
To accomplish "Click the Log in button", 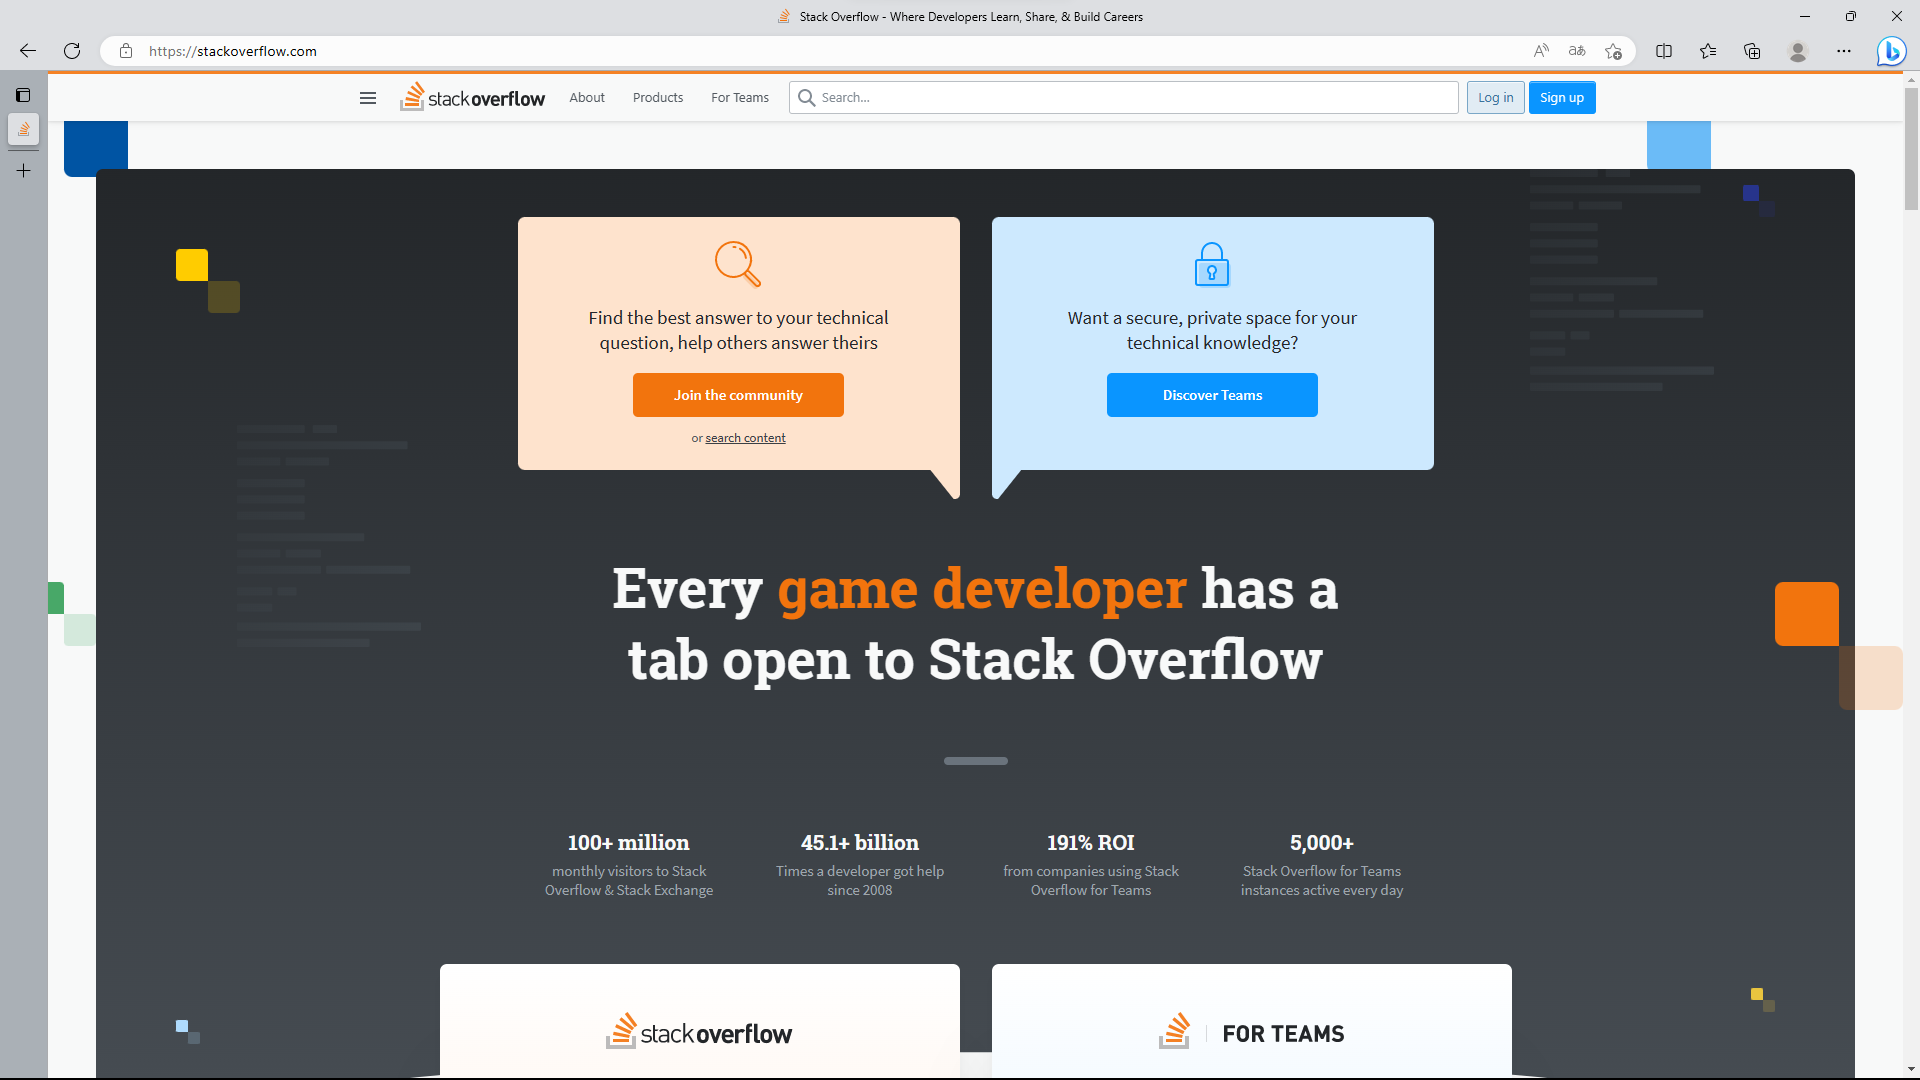I will point(1495,96).
